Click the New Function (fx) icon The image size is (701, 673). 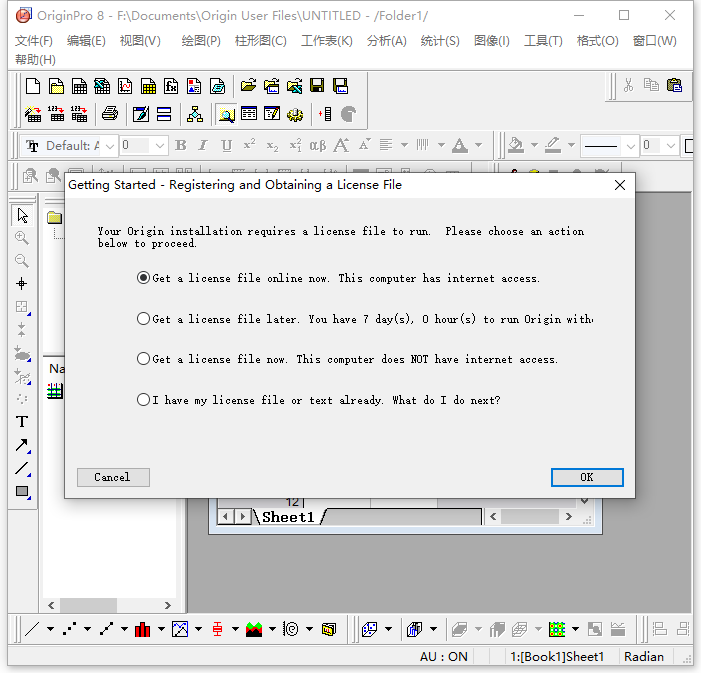(x=171, y=86)
